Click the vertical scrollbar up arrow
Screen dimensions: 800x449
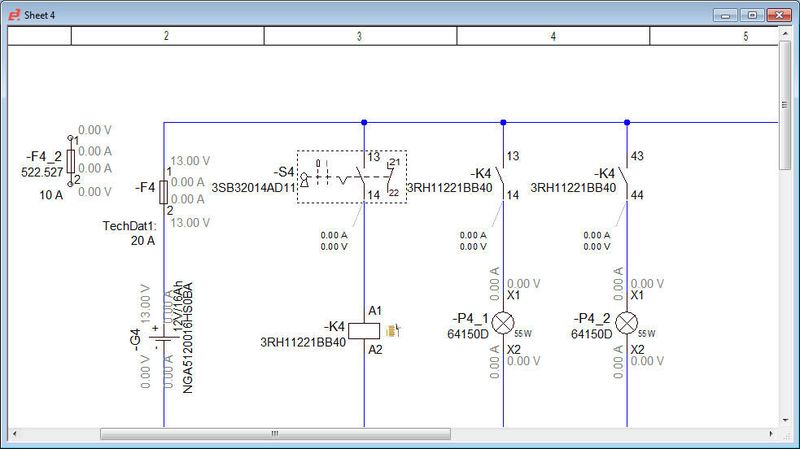785,35
